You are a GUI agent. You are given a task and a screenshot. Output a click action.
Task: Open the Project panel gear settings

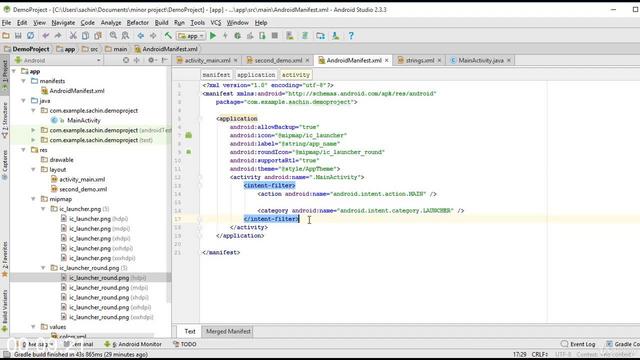[x=152, y=60]
